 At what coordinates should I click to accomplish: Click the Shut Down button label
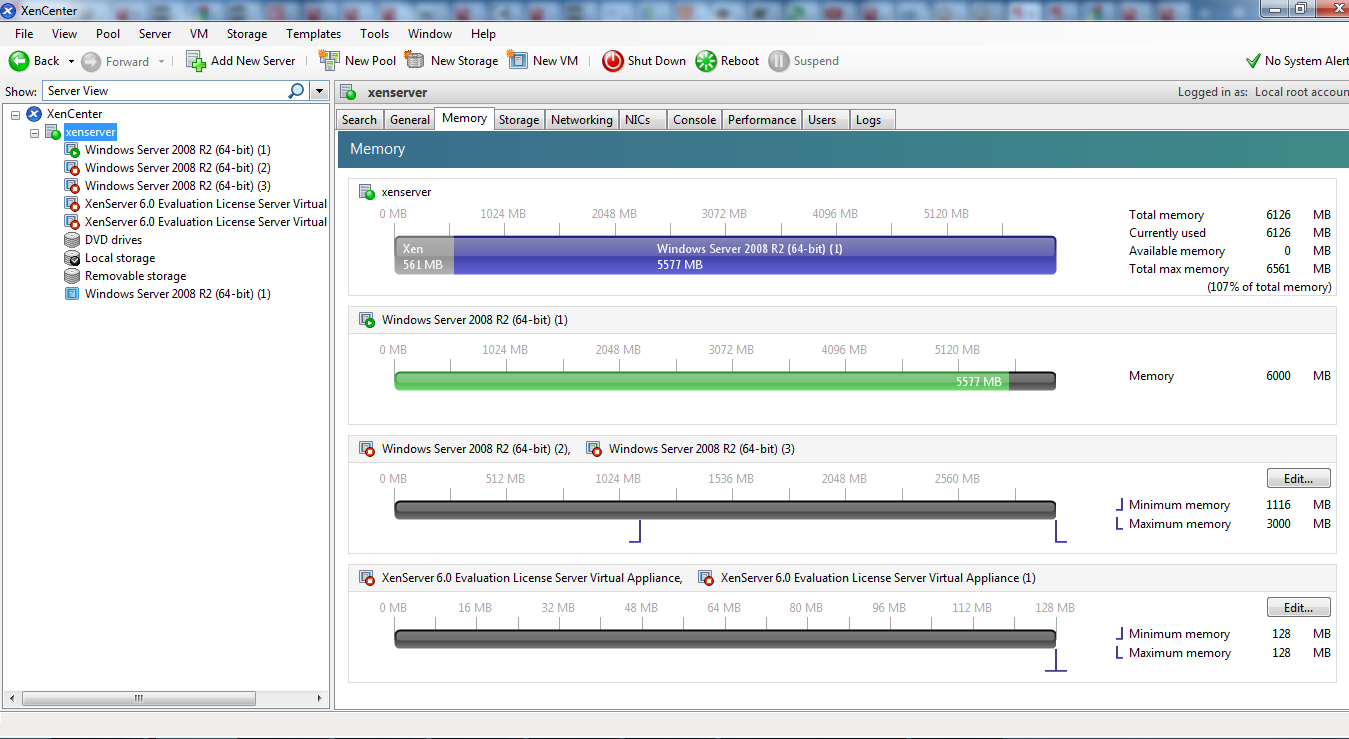pos(657,61)
